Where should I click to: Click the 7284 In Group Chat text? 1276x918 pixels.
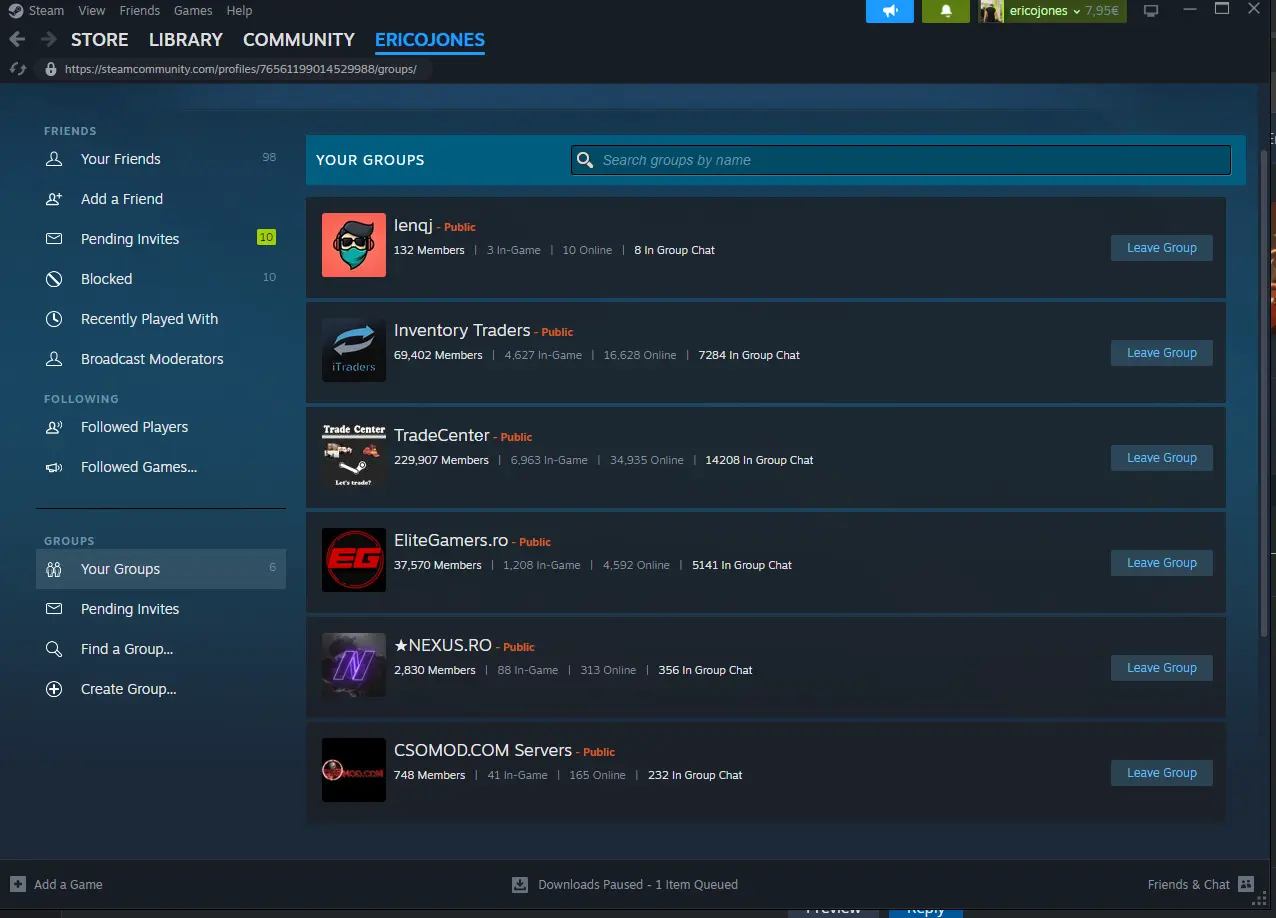[x=749, y=355]
